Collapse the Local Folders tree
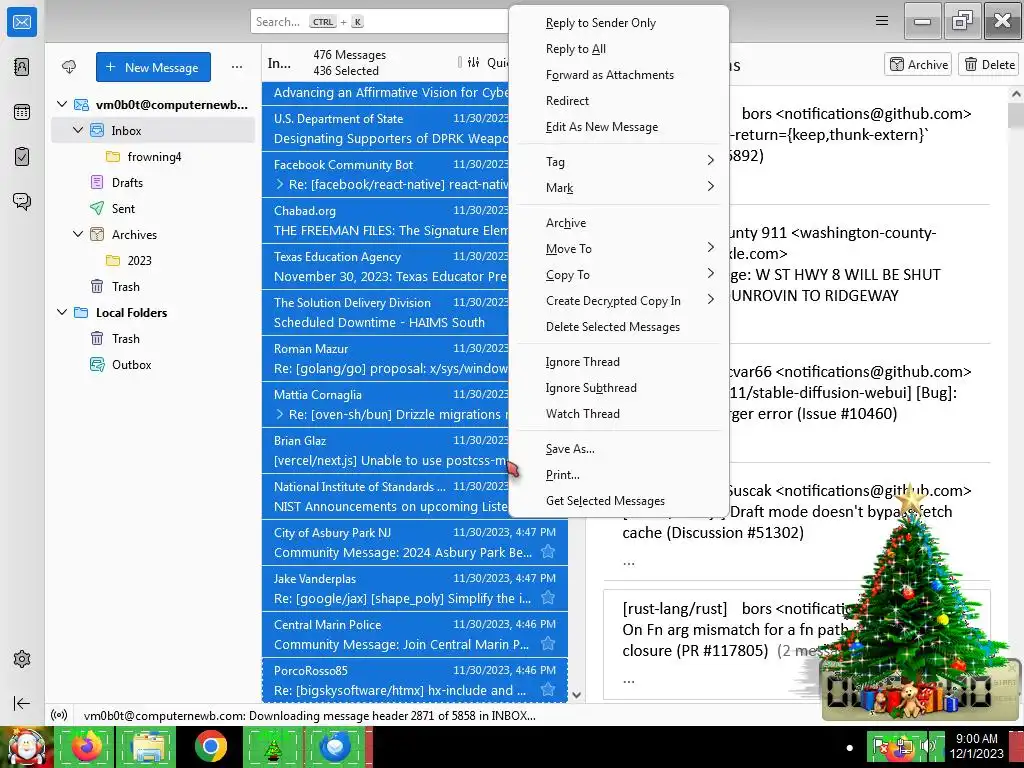This screenshot has height=768, width=1024. click(62, 312)
